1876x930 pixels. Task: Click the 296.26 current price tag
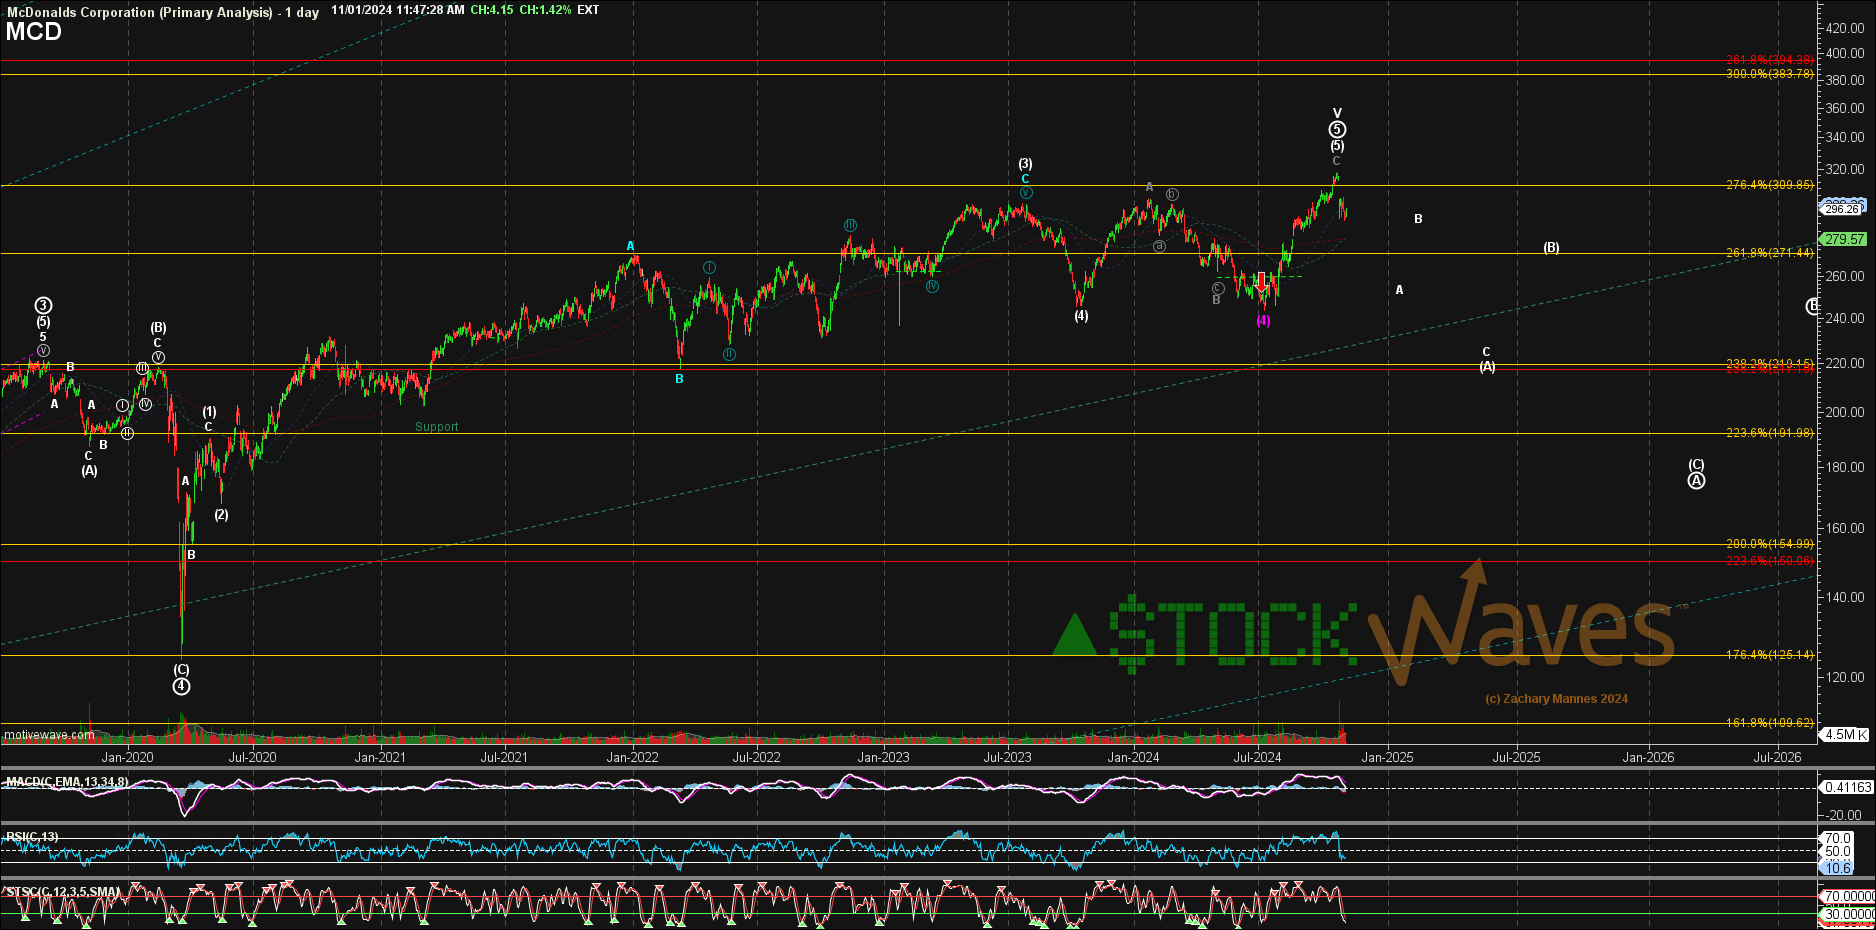coord(1842,209)
